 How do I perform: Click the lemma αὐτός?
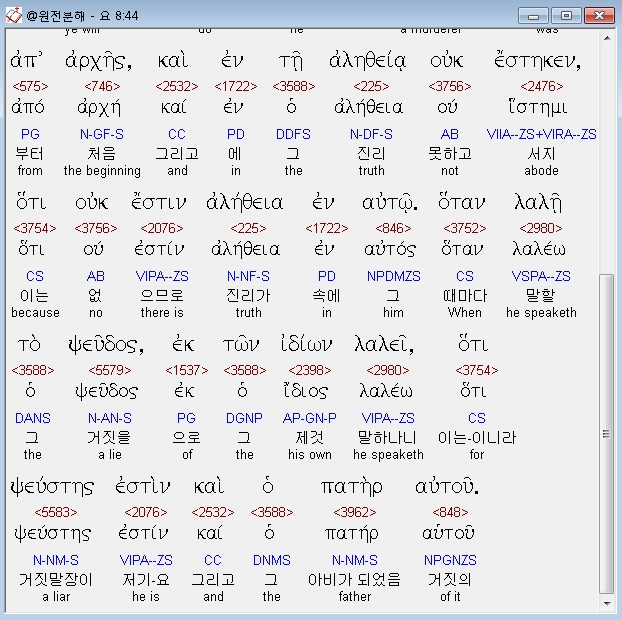coord(390,250)
